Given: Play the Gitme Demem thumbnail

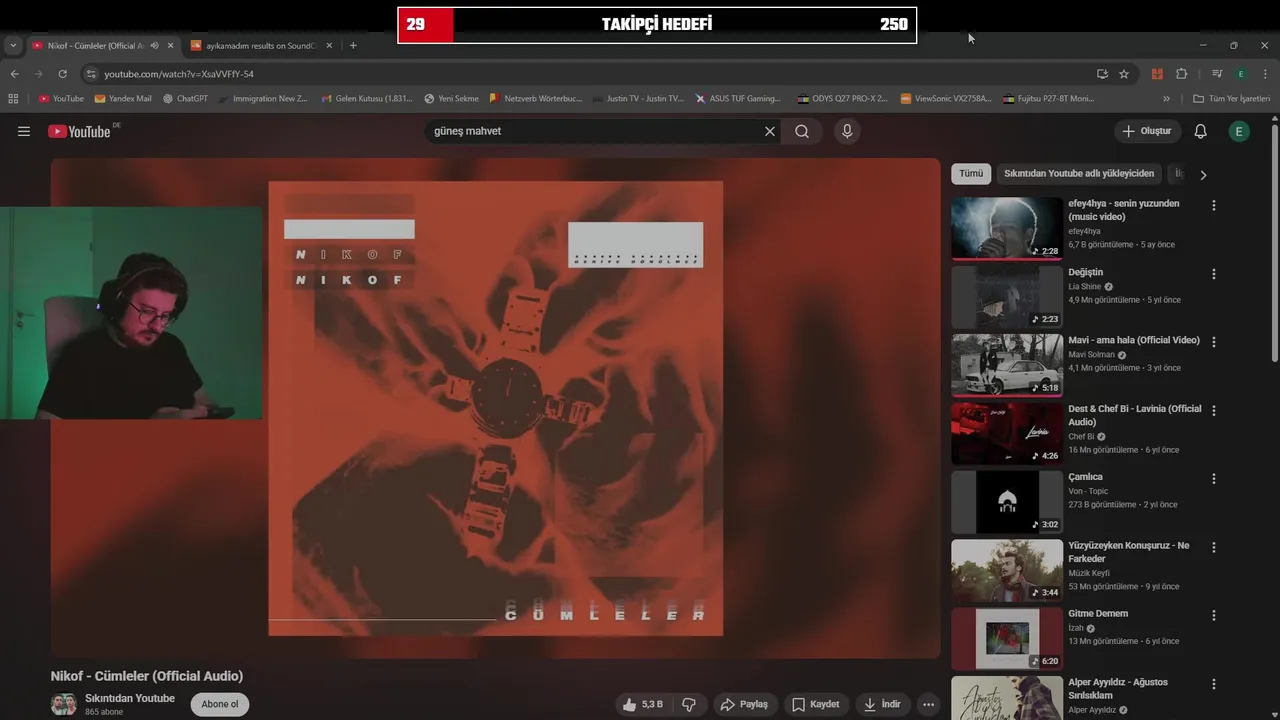Looking at the screenshot, I should tap(1007, 639).
